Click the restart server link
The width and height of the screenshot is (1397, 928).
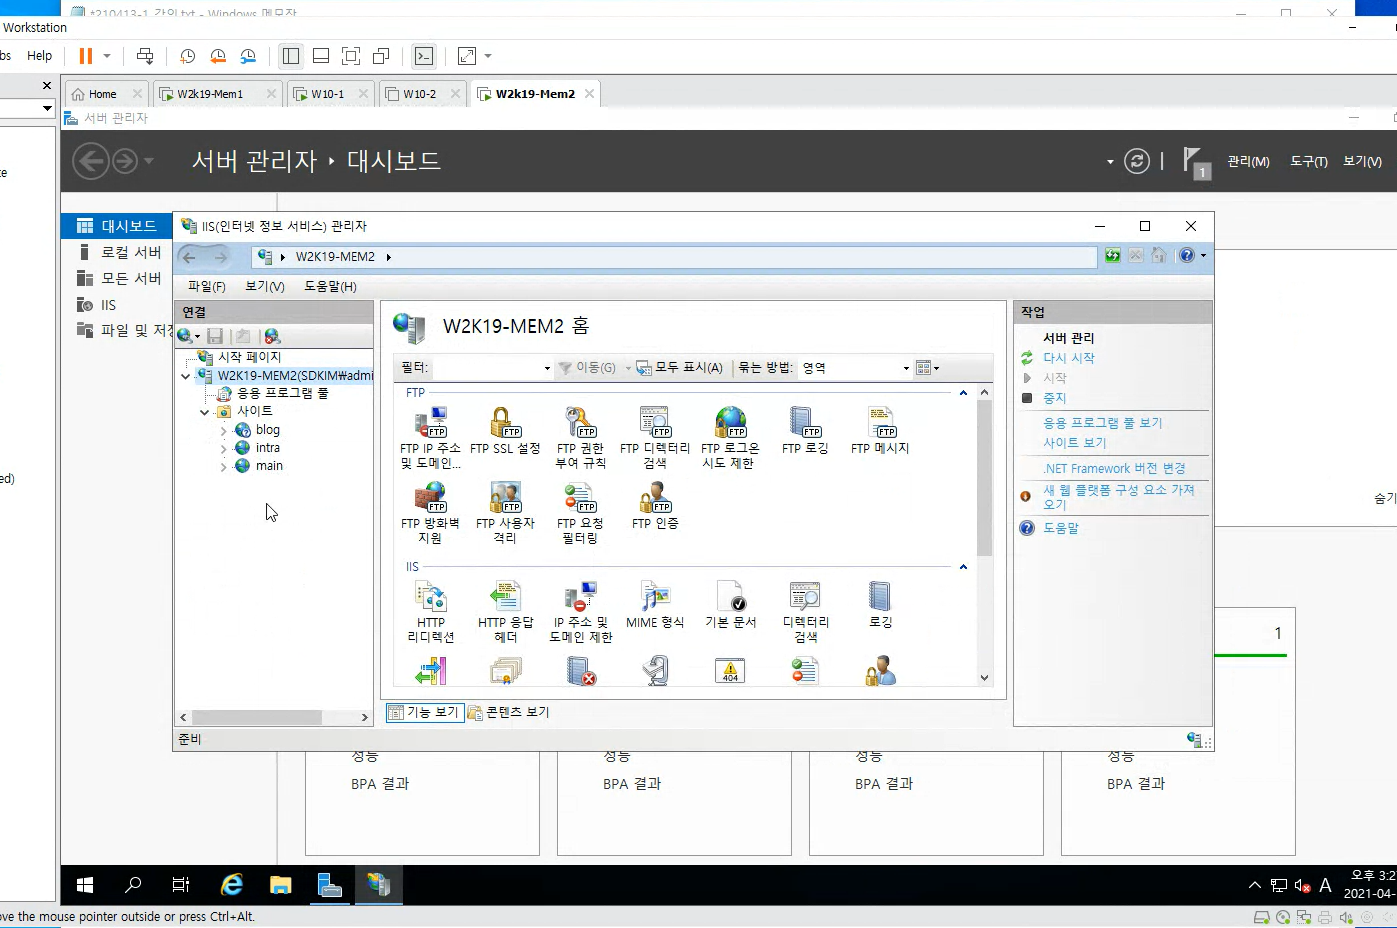(x=1069, y=358)
